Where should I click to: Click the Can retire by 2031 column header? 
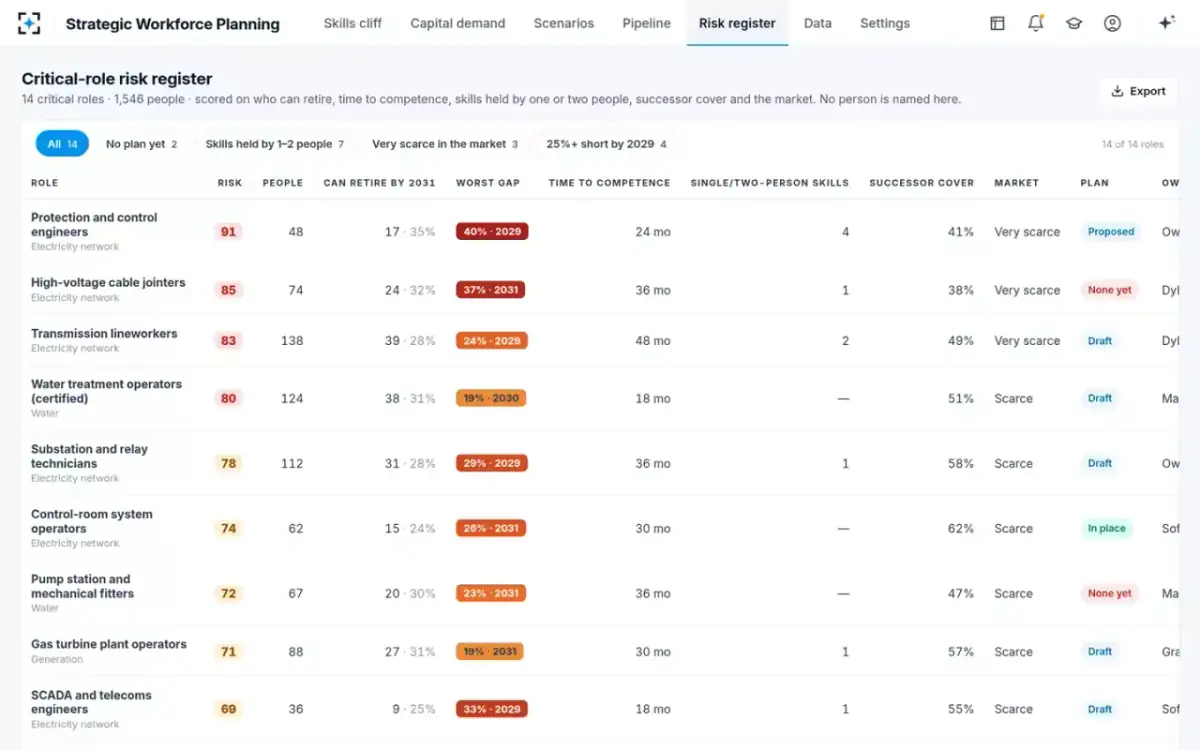pyautogui.click(x=379, y=183)
